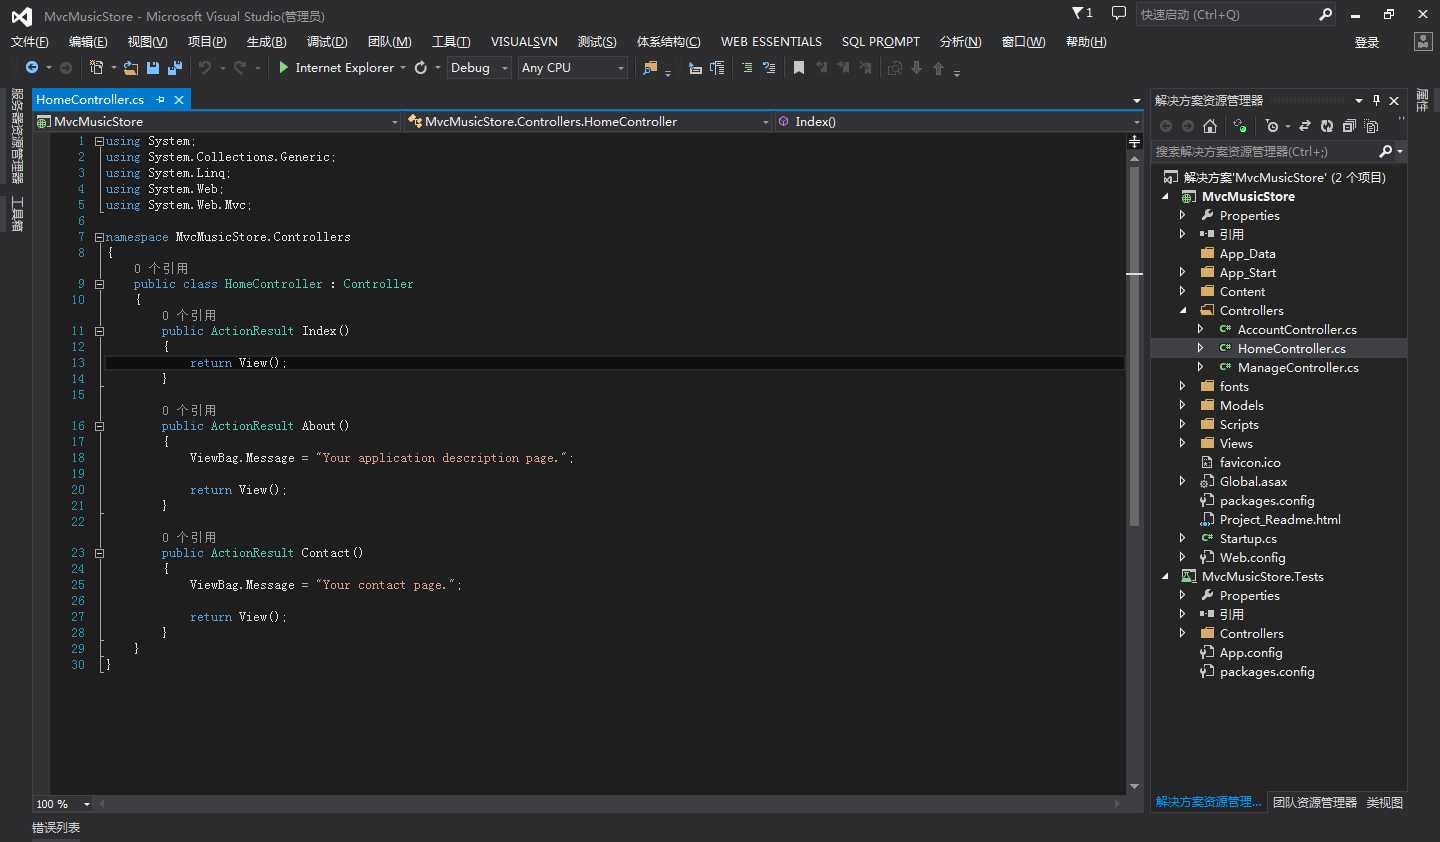The image size is (1440, 842).
Task: Start debugging with the green play icon
Action: point(284,68)
